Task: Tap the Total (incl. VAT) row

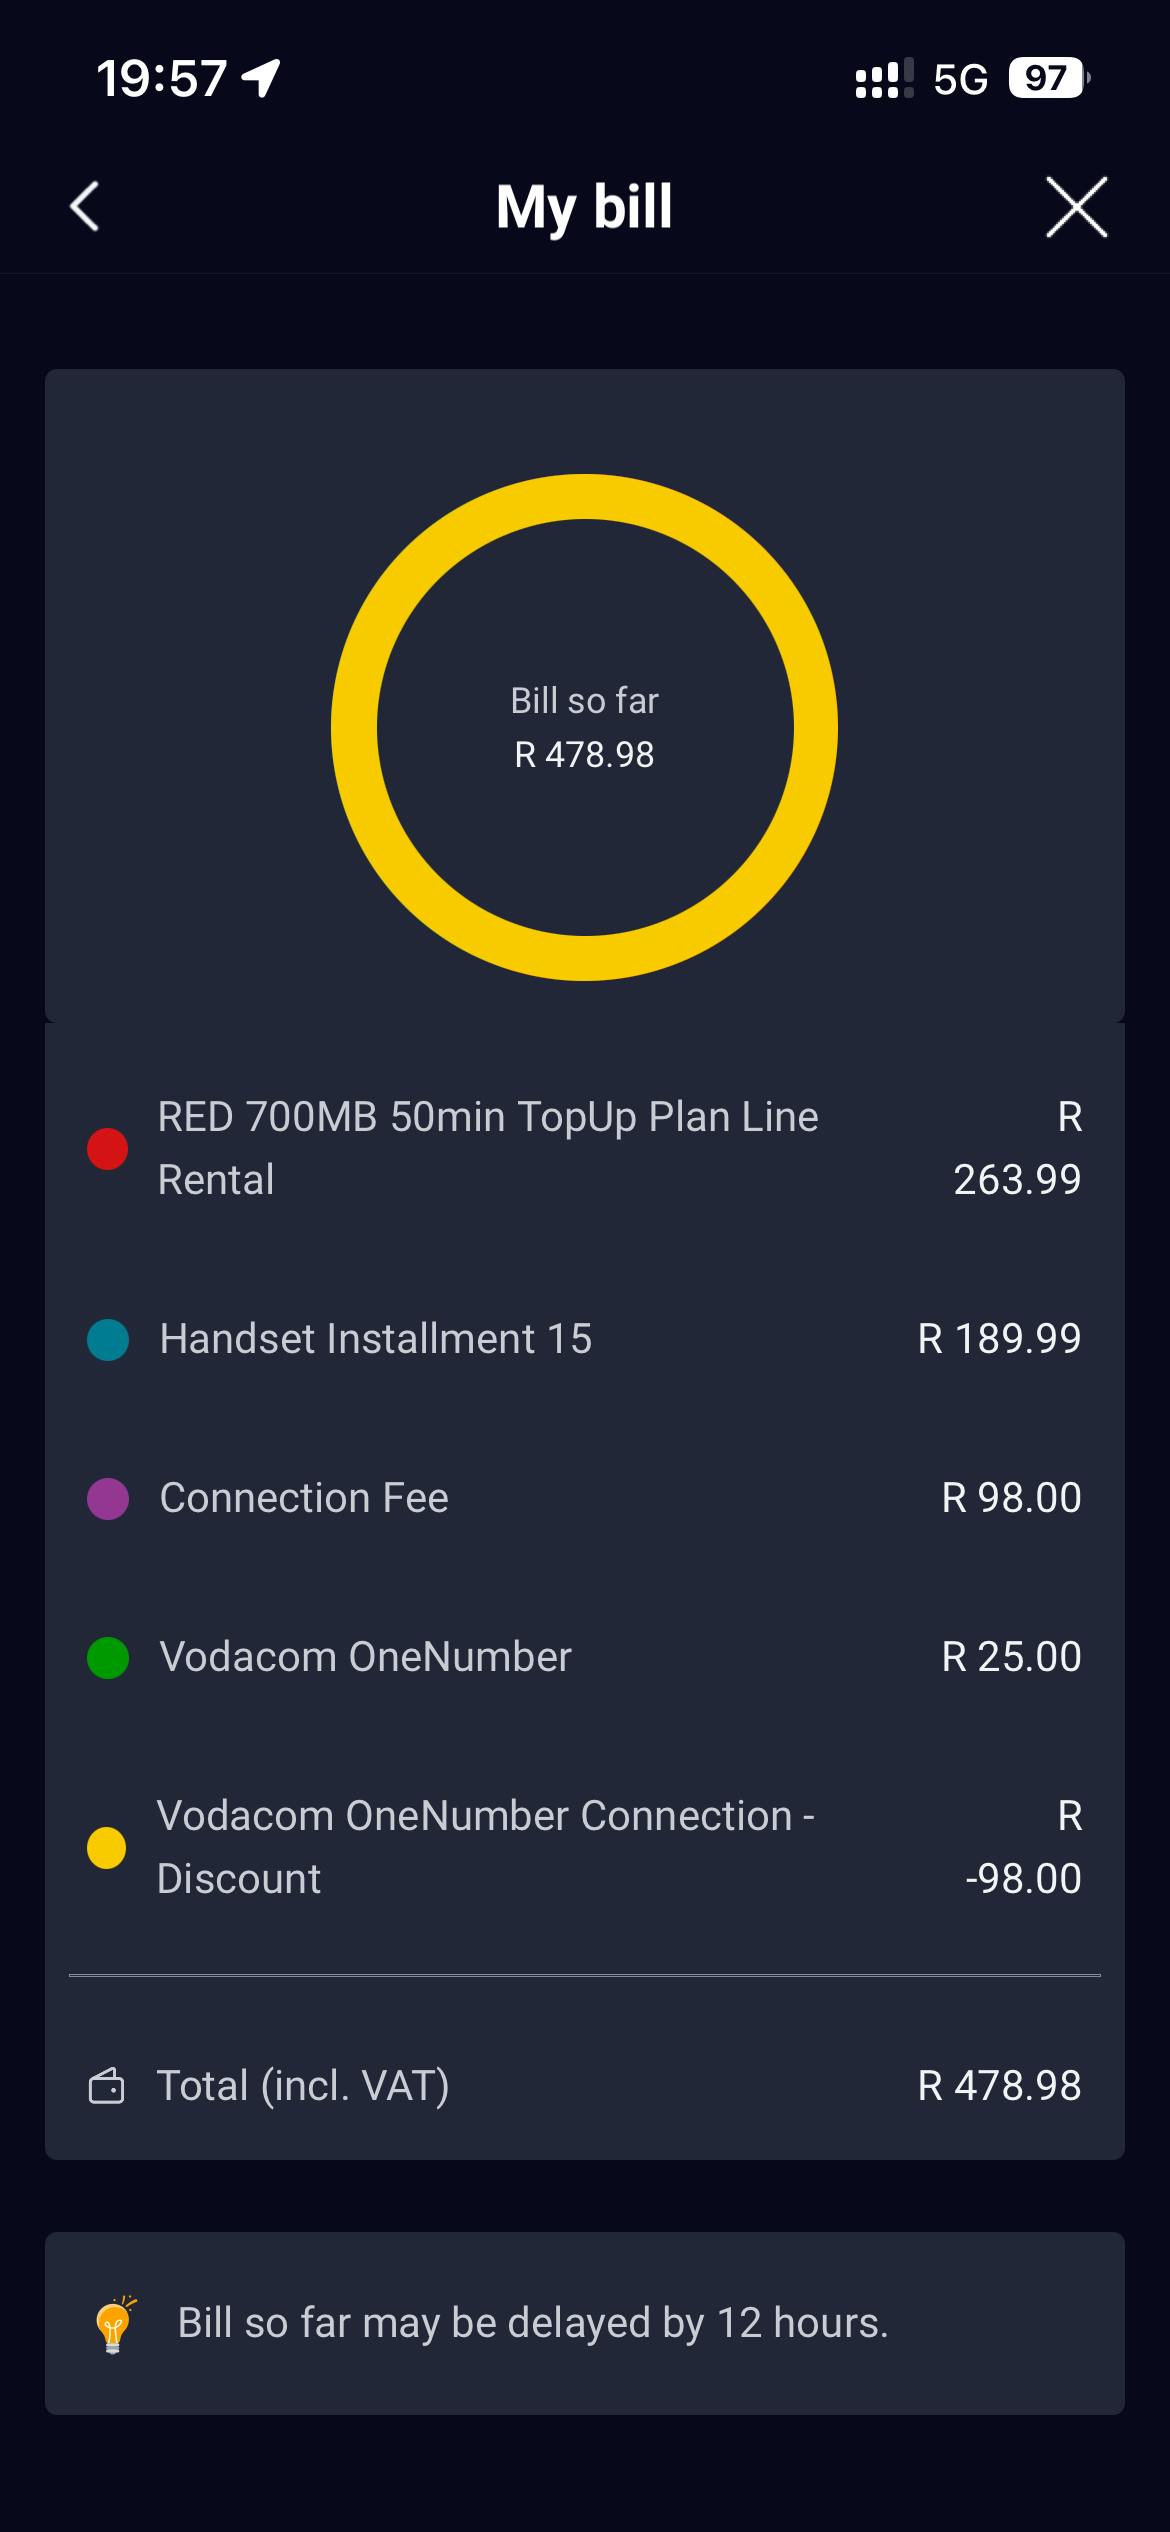Action: (584, 2086)
